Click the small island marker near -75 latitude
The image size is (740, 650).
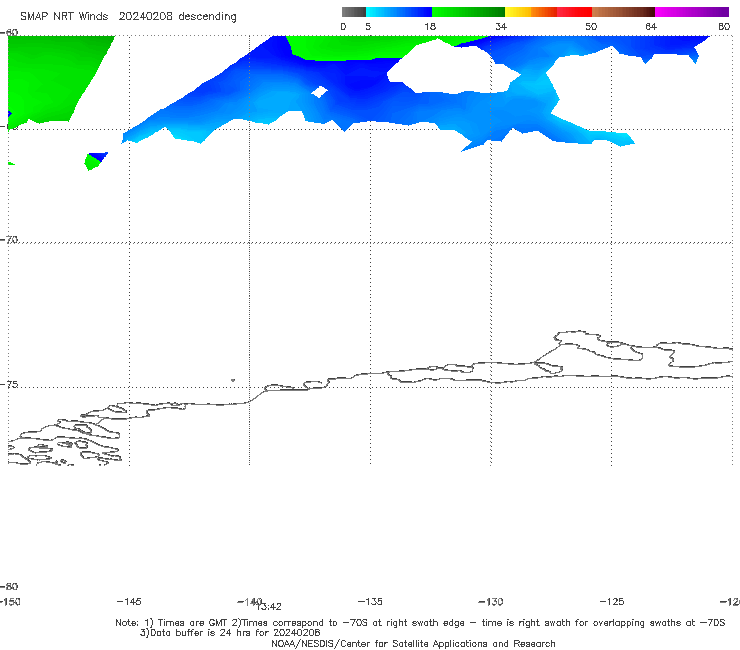[233, 380]
